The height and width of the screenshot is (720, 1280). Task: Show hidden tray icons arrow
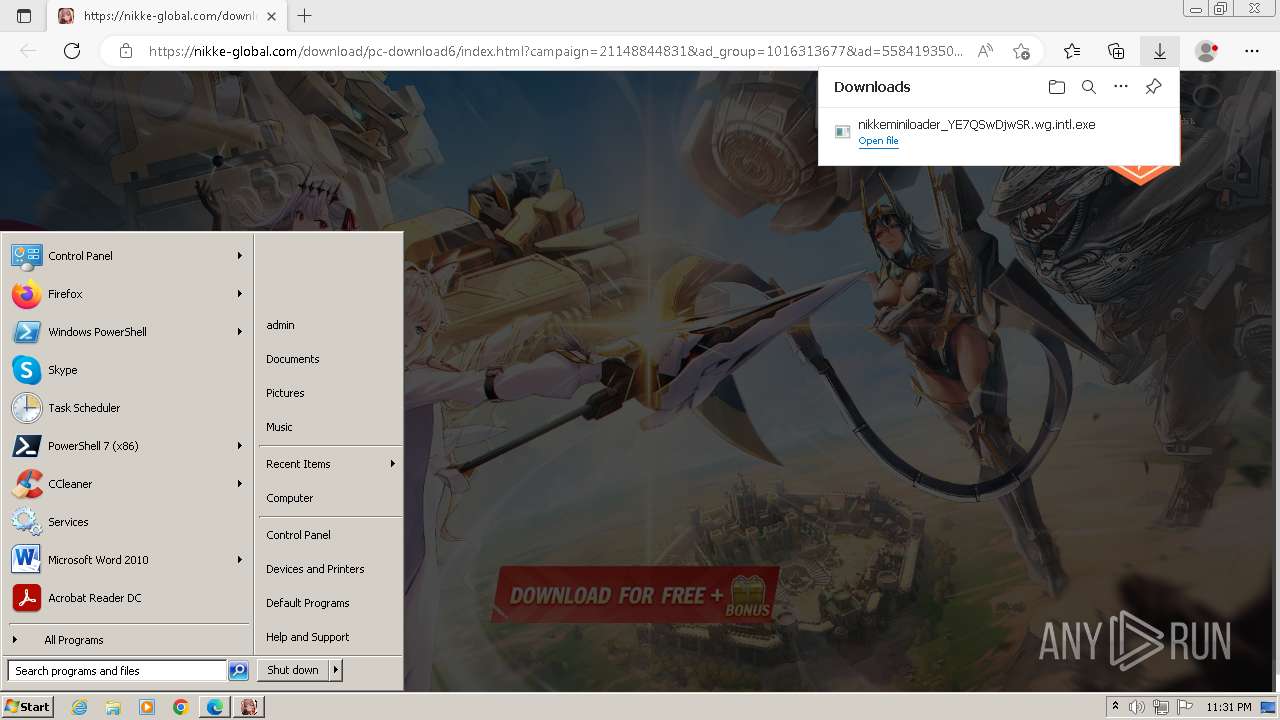tap(1115, 707)
